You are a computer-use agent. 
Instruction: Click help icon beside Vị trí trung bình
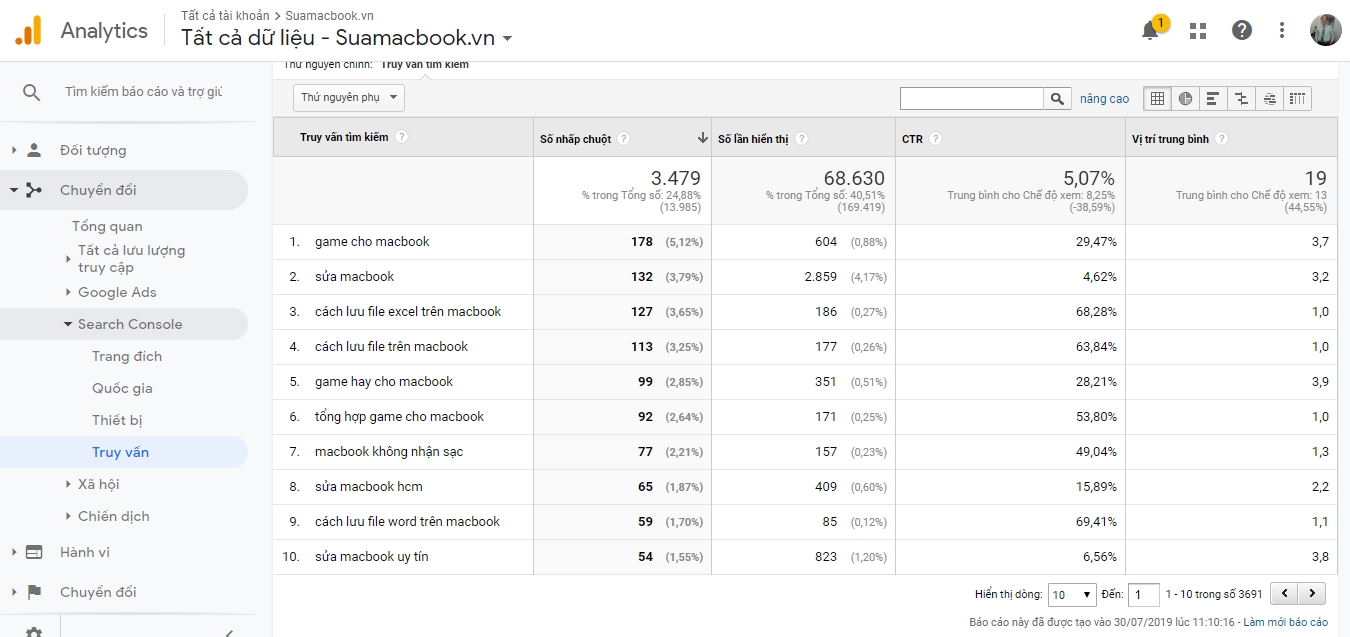click(1222, 139)
